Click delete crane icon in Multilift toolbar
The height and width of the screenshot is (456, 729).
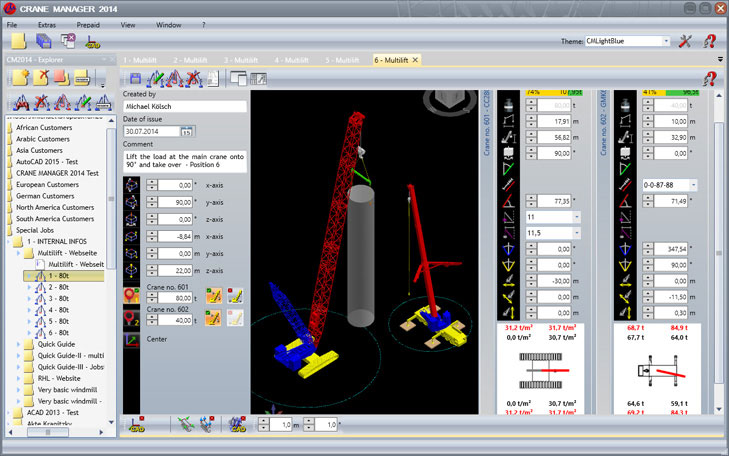[x=194, y=79]
